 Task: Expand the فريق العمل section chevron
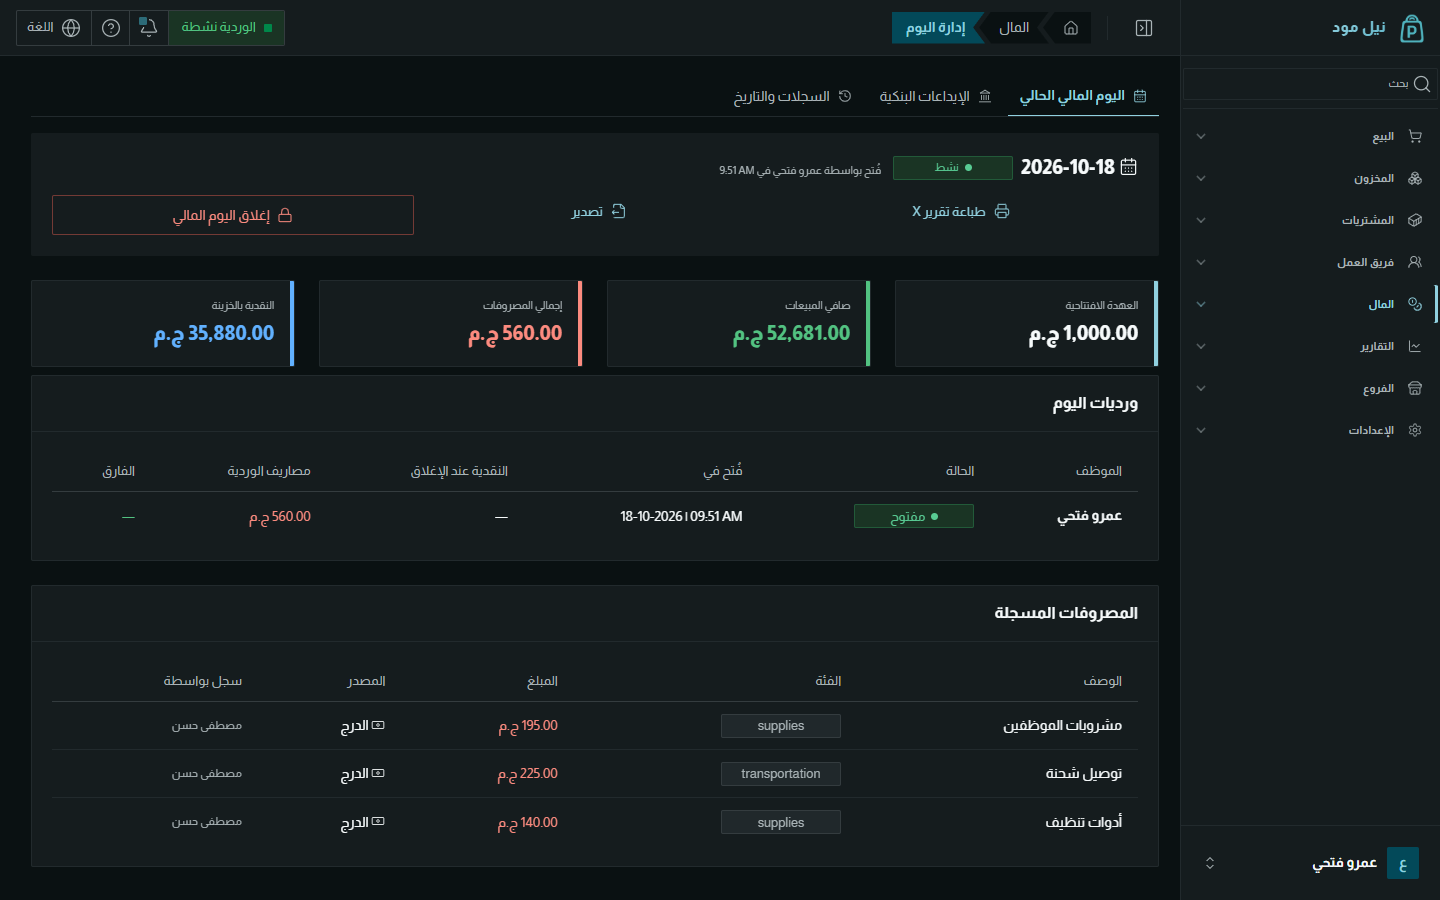pyautogui.click(x=1201, y=262)
